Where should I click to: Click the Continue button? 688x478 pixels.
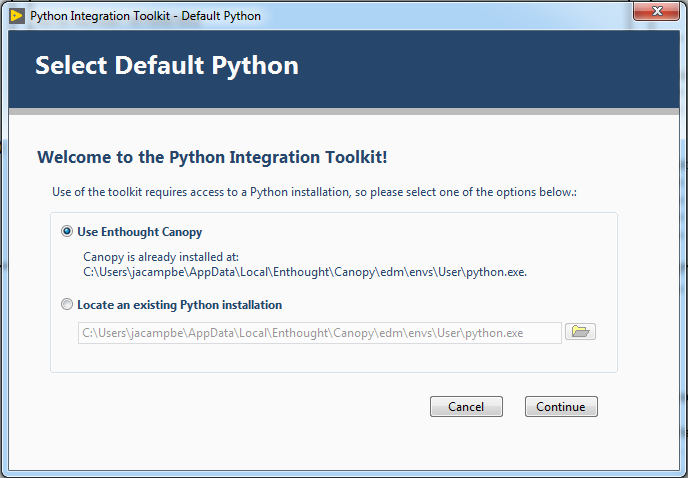tap(561, 406)
